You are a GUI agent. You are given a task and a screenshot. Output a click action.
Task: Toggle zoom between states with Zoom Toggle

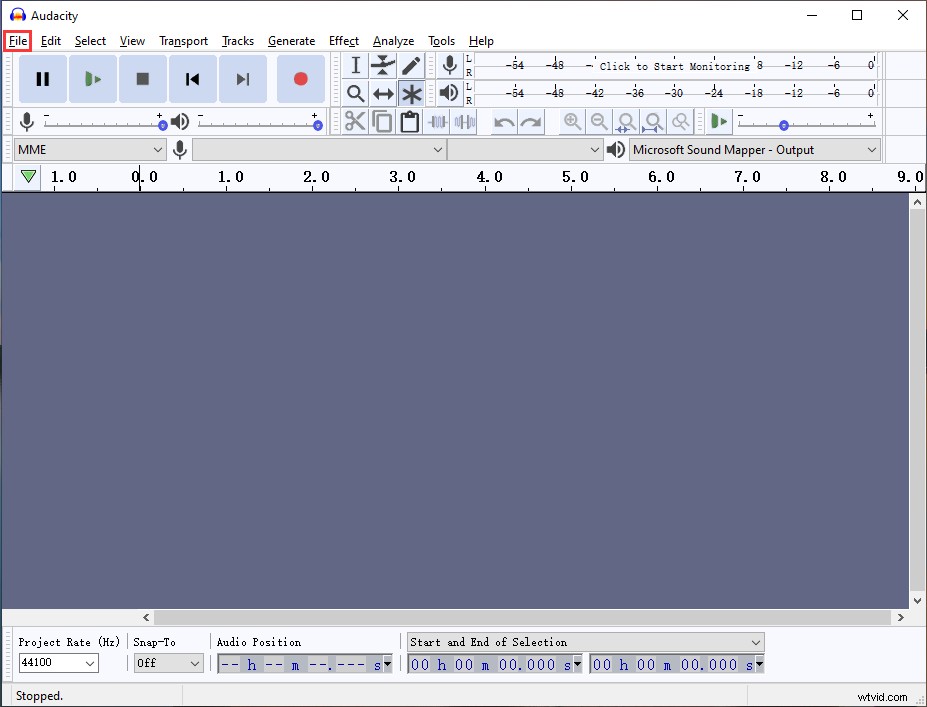point(680,121)
